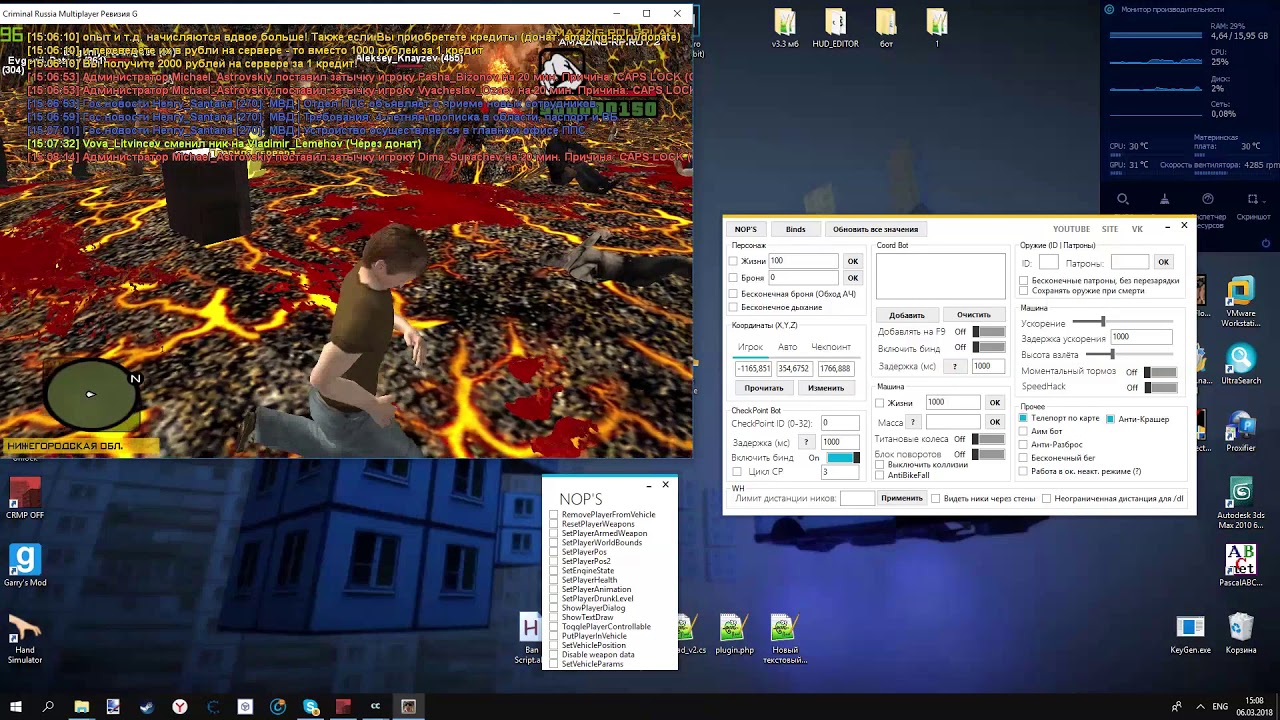Click the Изменить coordinates button
This screenshot has height=720, width=1280.
coord(826,388)
